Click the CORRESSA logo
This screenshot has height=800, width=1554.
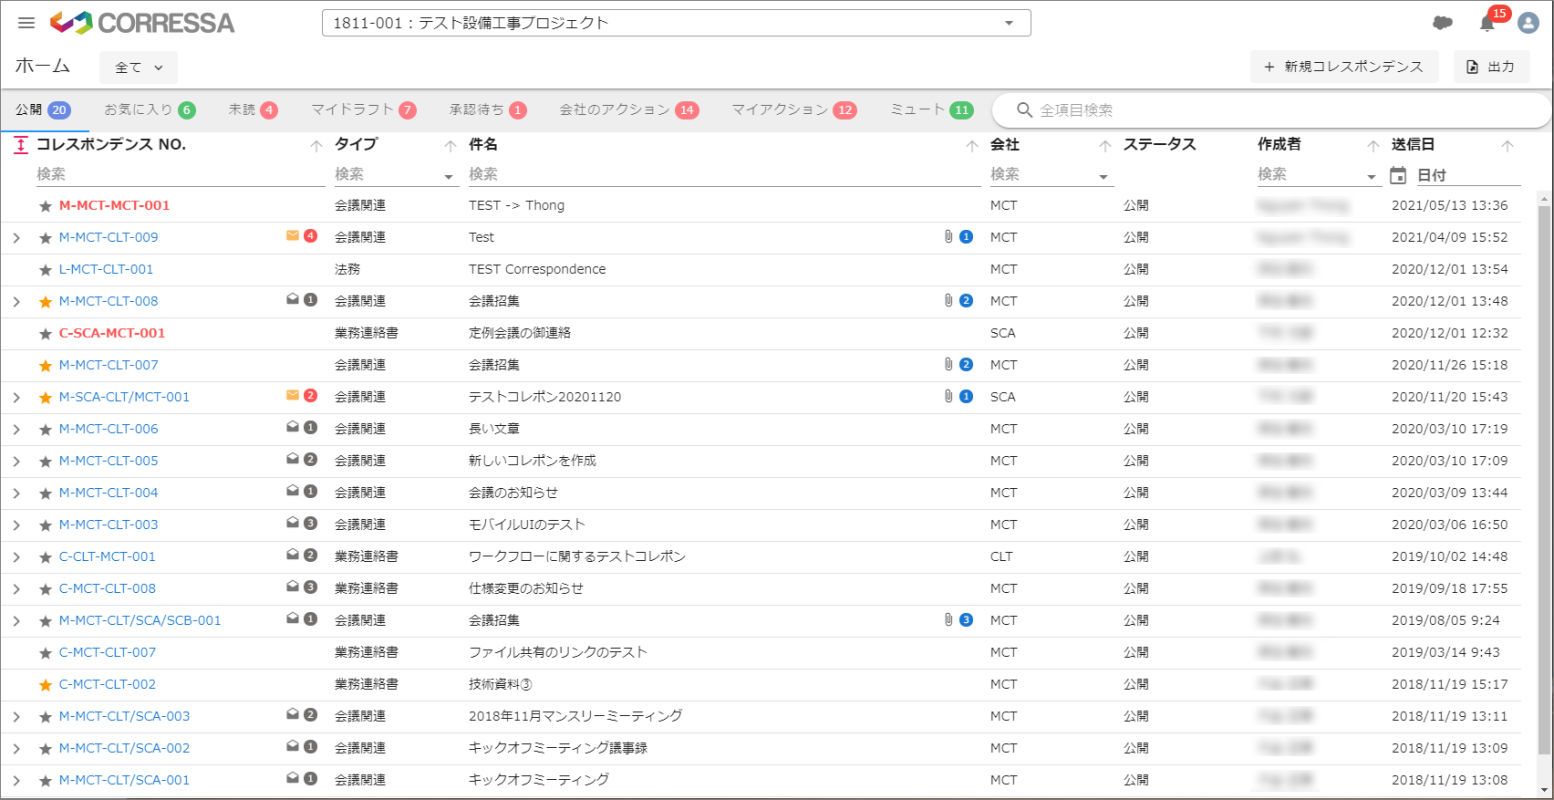coord(140,23)
